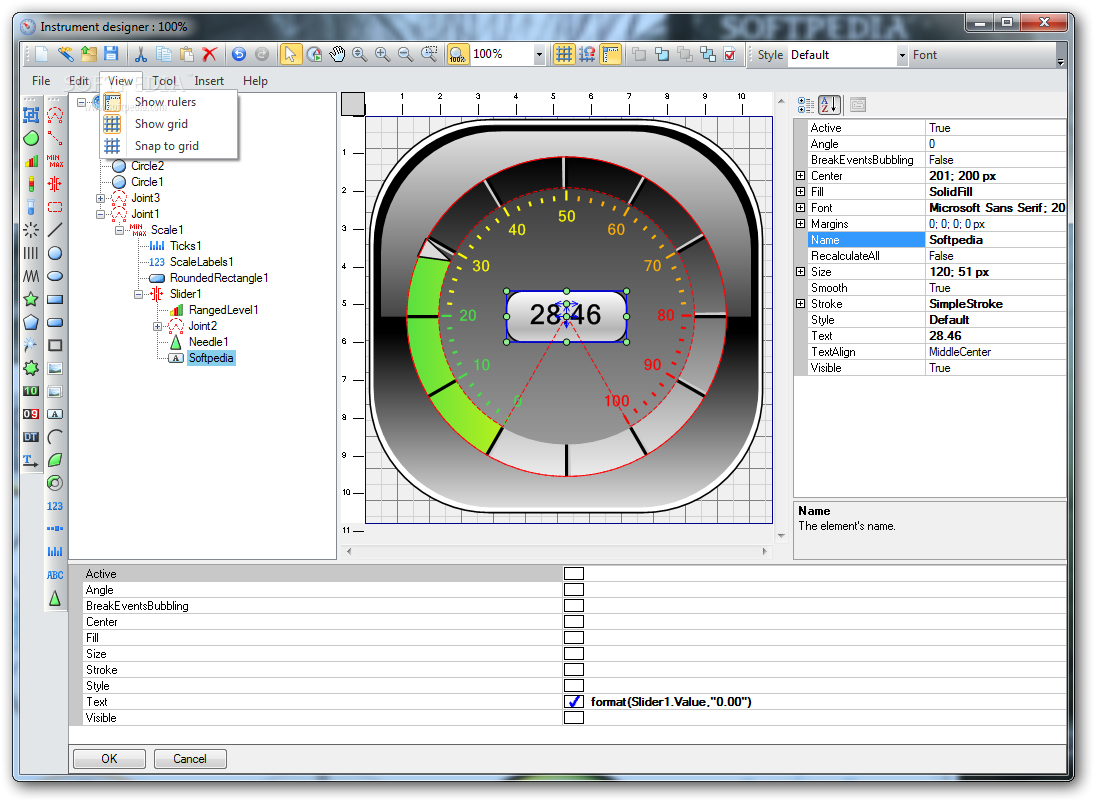Select the line drawing tool
Image resolution: width=1095 pixels, height=802 pixels.
54,230
